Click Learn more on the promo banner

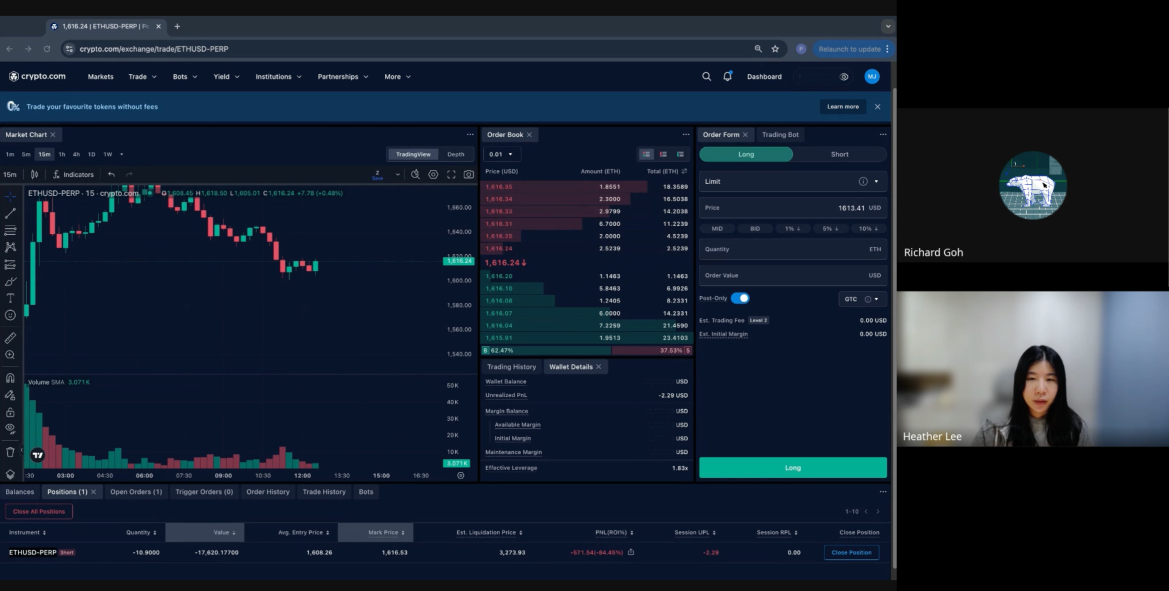point(842,107)
